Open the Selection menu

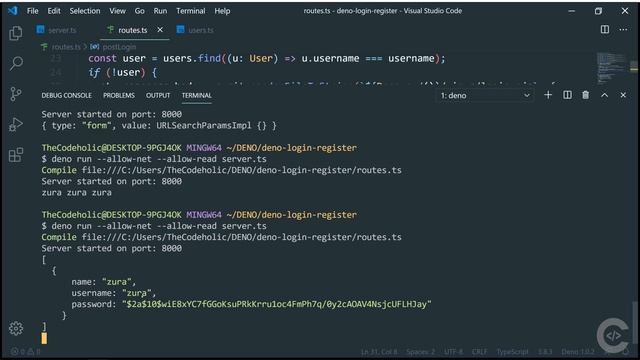[x=84, y=11]
